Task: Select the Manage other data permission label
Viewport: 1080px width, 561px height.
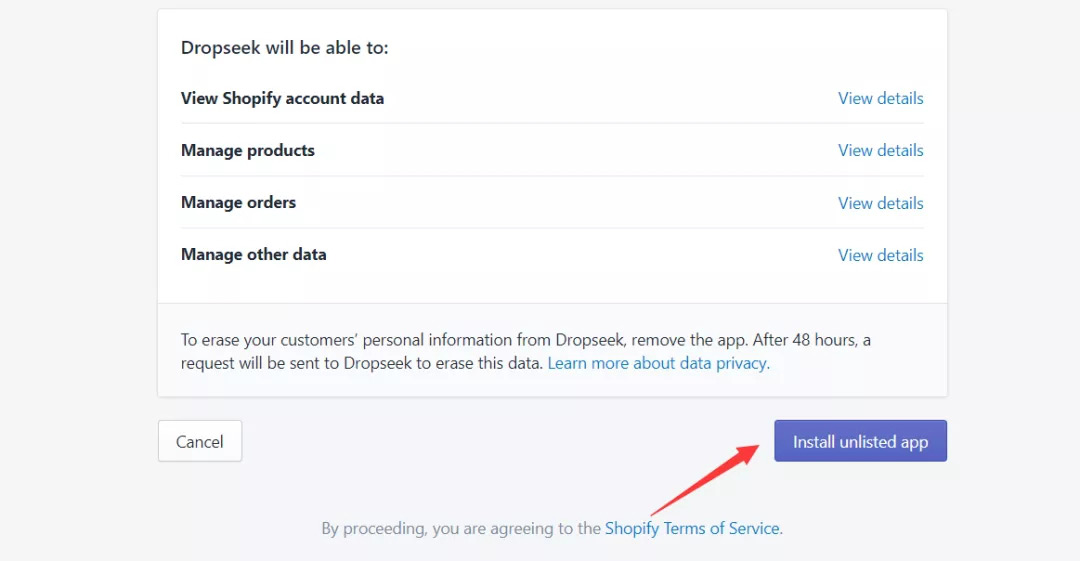Action: pos(253,254)
